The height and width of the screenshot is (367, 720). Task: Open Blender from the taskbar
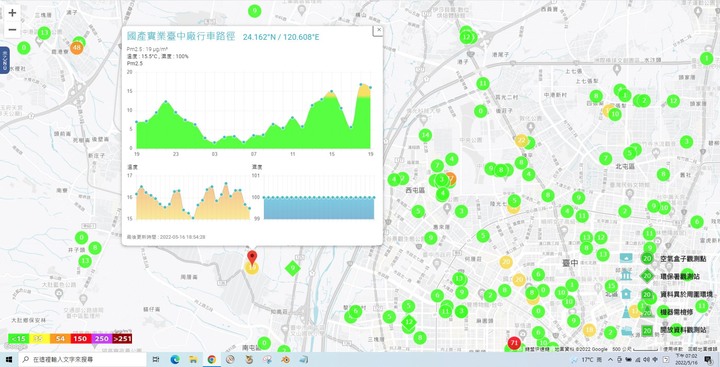click(286, 359)
